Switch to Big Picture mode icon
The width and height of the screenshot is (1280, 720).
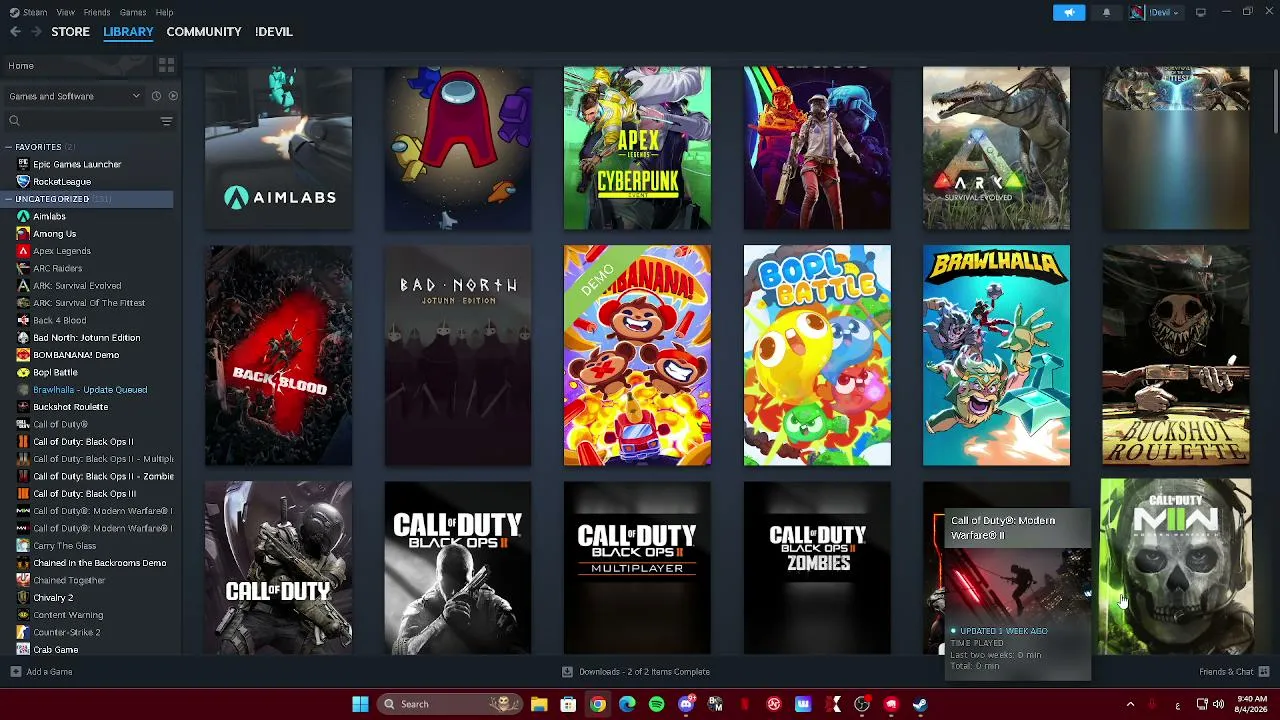tap(1200, 12)
